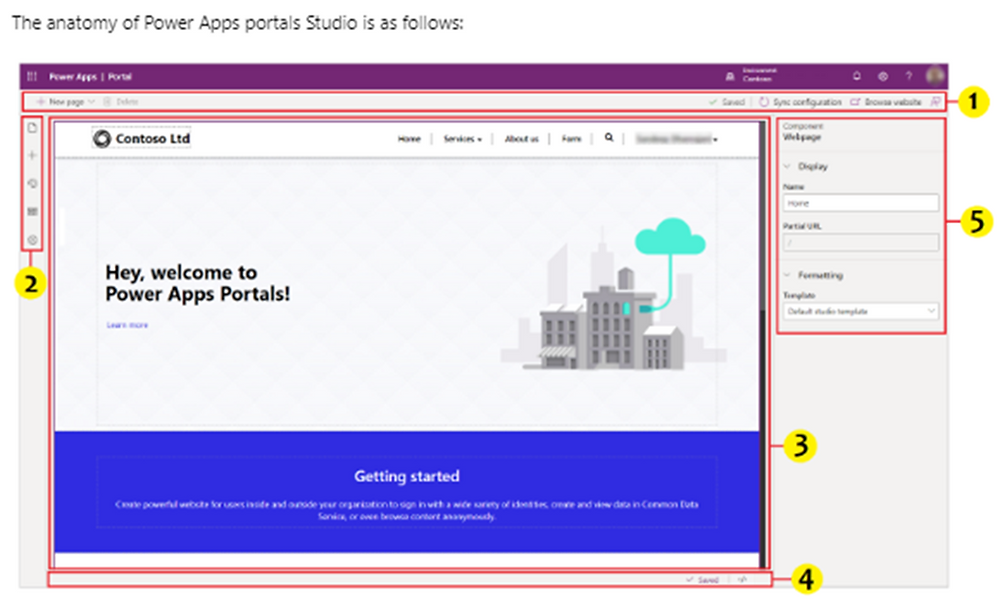The image size is (1000, 616).
Task: Select the Pages icon in the left sidebar
Action: pyautogui.click(x=33, y=128)
